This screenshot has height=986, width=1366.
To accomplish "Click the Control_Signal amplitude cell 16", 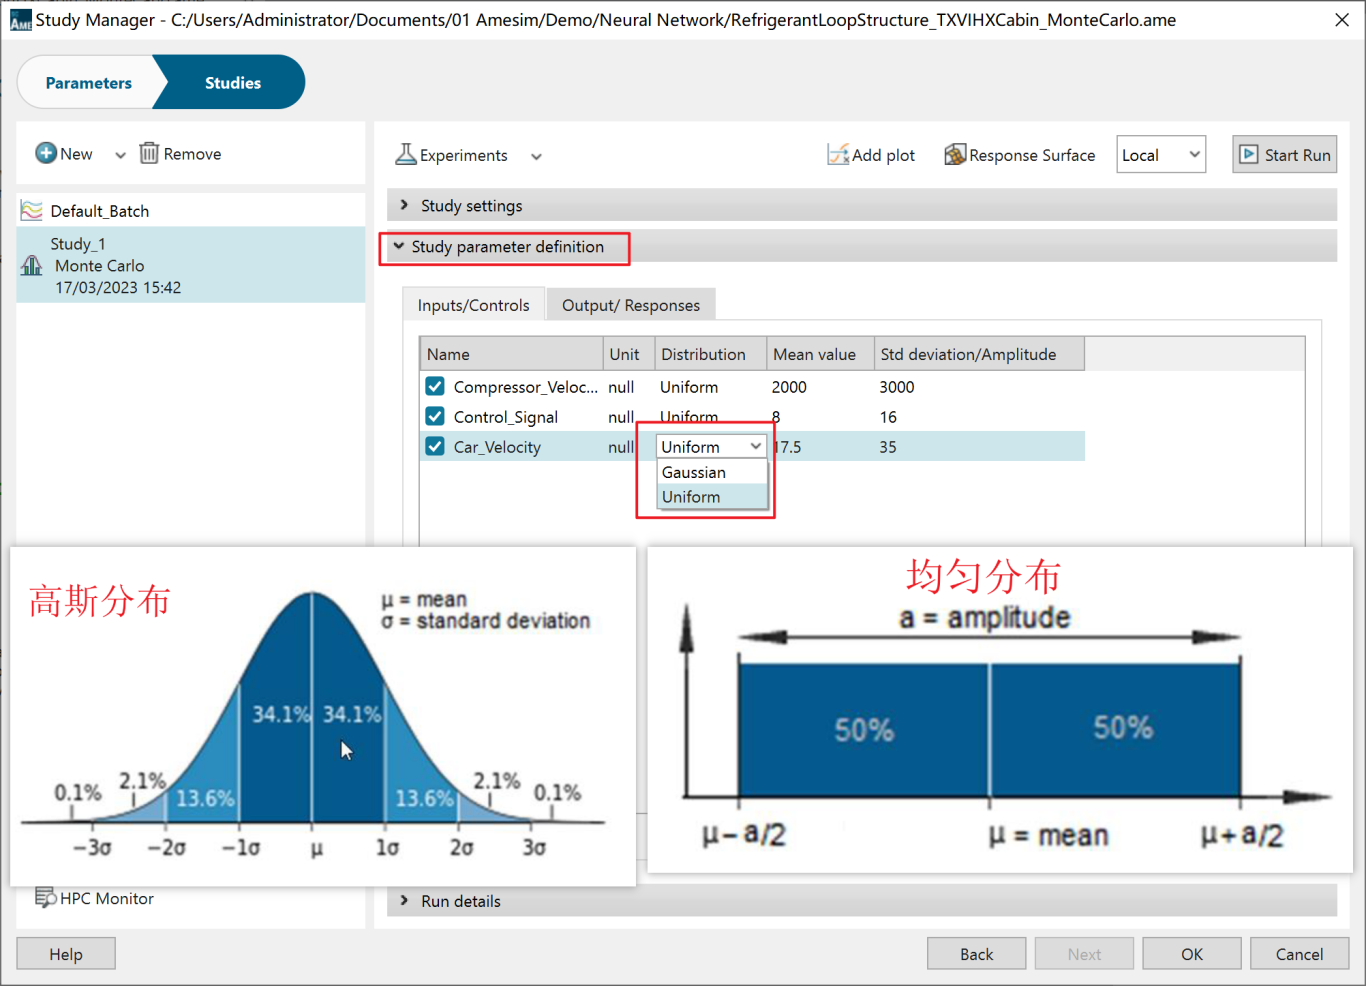I will click(x=979, y=417).
